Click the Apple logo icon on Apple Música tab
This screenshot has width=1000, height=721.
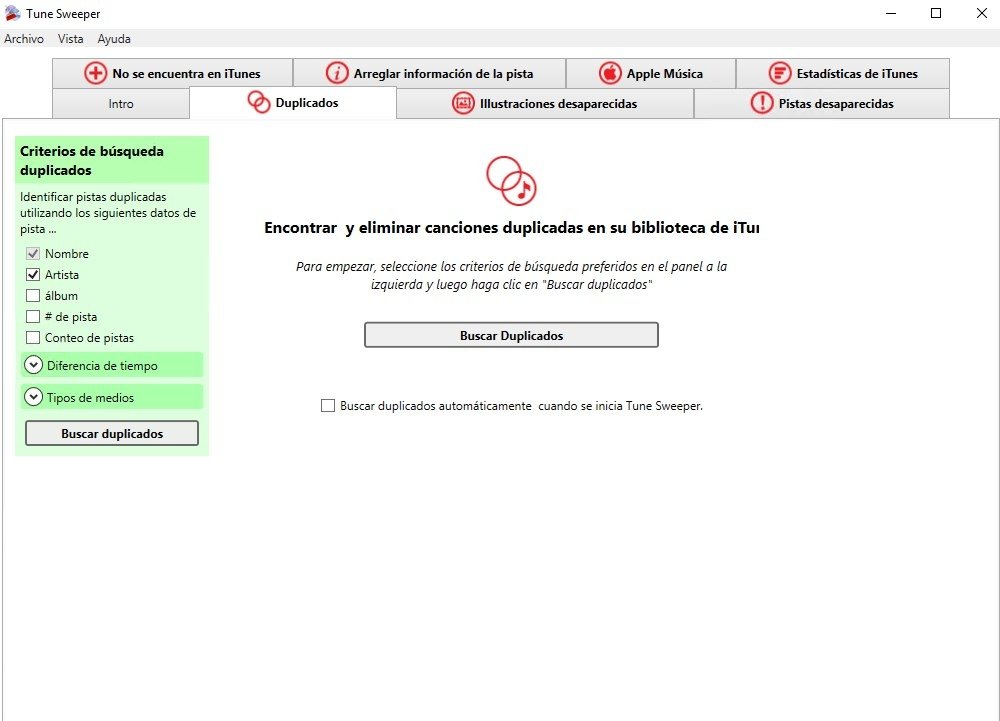pos(610,73)
